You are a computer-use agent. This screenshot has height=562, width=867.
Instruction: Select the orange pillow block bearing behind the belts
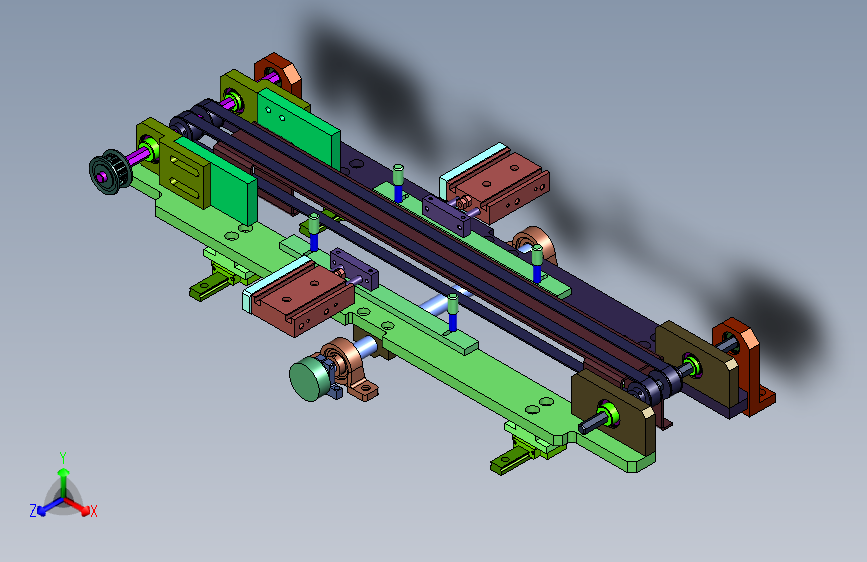point(535,243)
